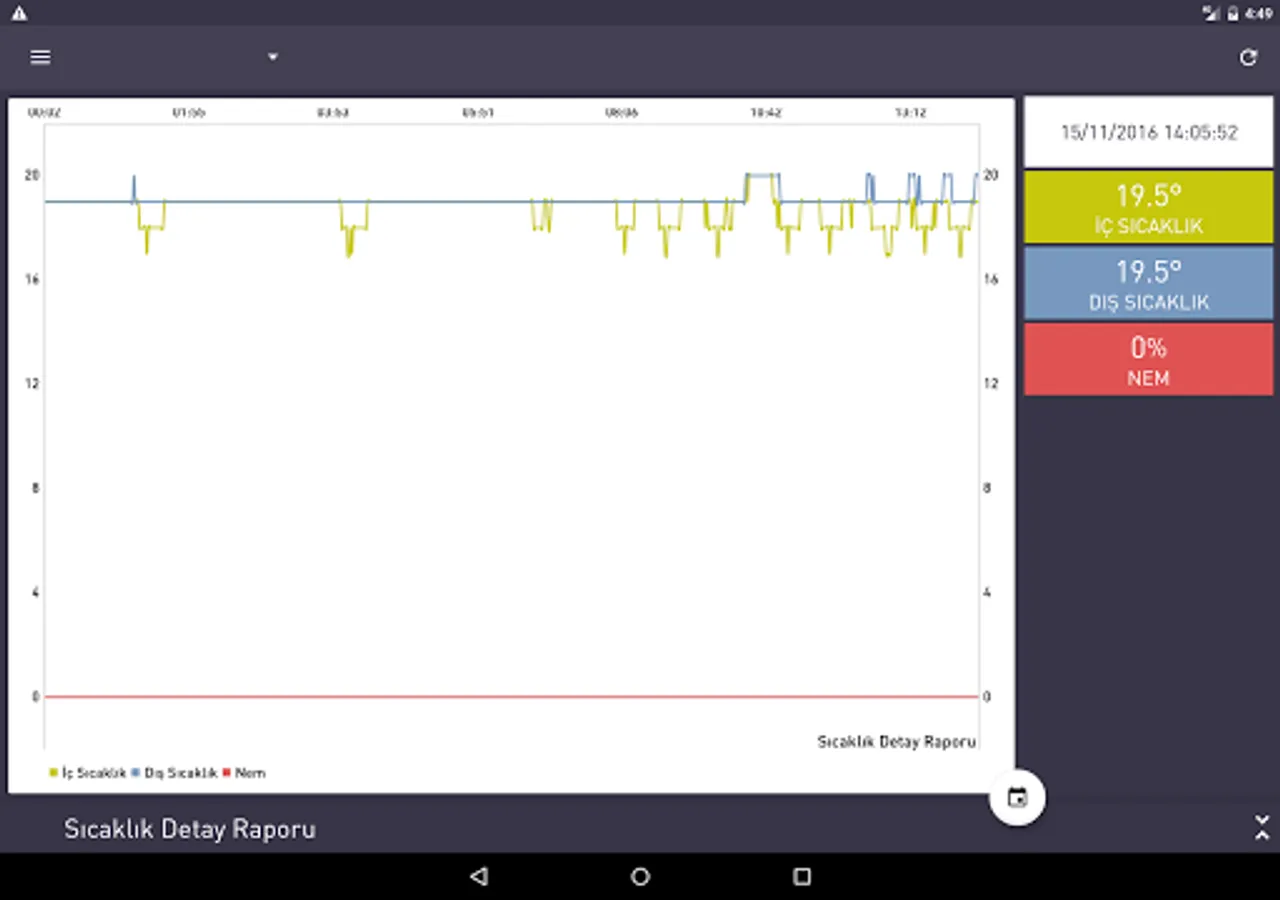Click the left axis value 12
The image size is (1280, 900).
pos(33,383)
